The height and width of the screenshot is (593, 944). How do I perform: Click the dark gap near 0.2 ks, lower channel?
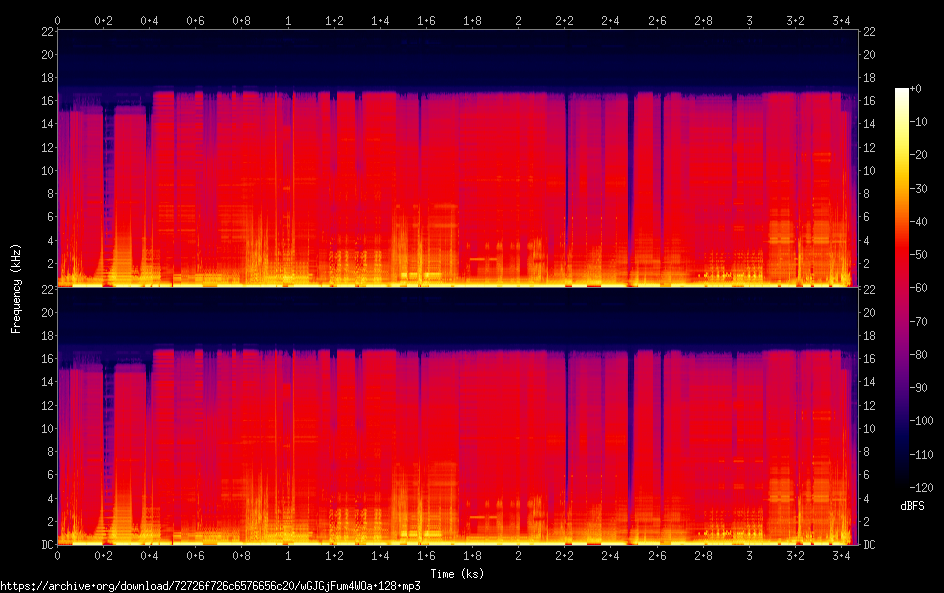click(107, 440)
